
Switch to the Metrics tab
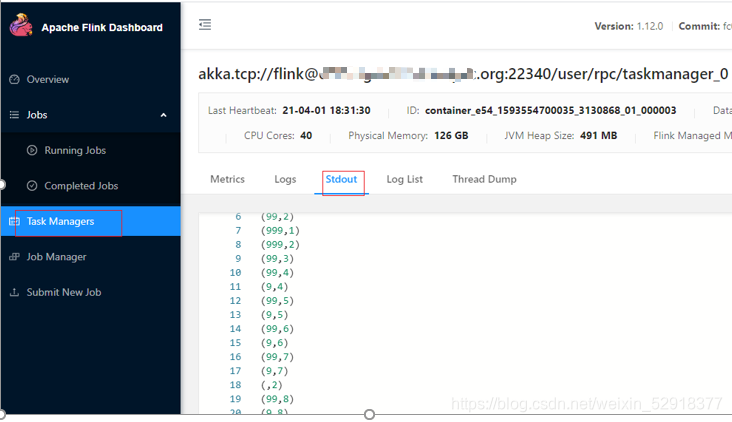(227, 179)
